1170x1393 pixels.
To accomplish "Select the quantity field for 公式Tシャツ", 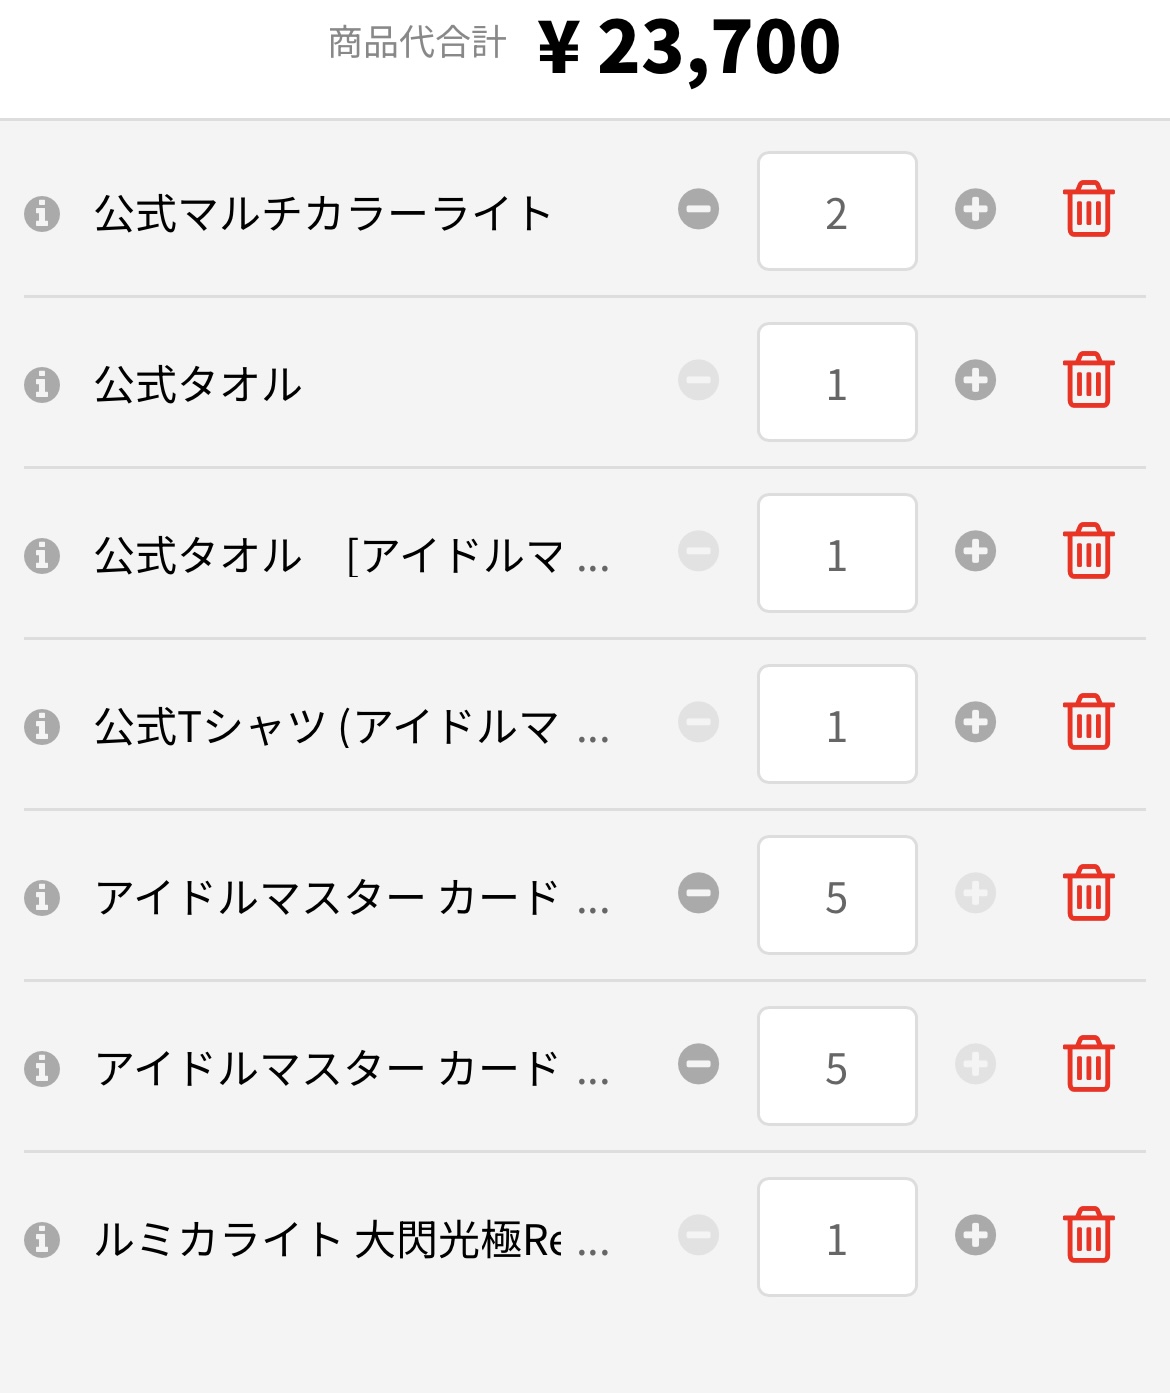I will pyautogui.click(x=837, y=725).
